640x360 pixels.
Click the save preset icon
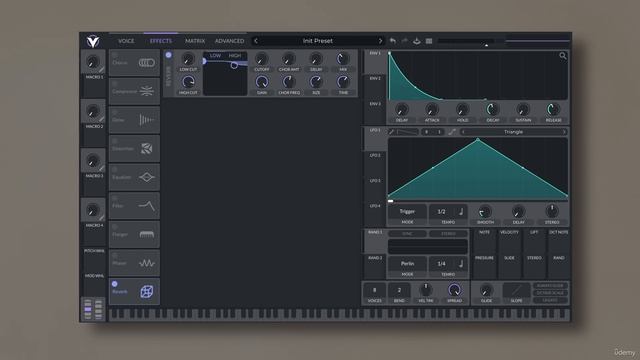417,41
